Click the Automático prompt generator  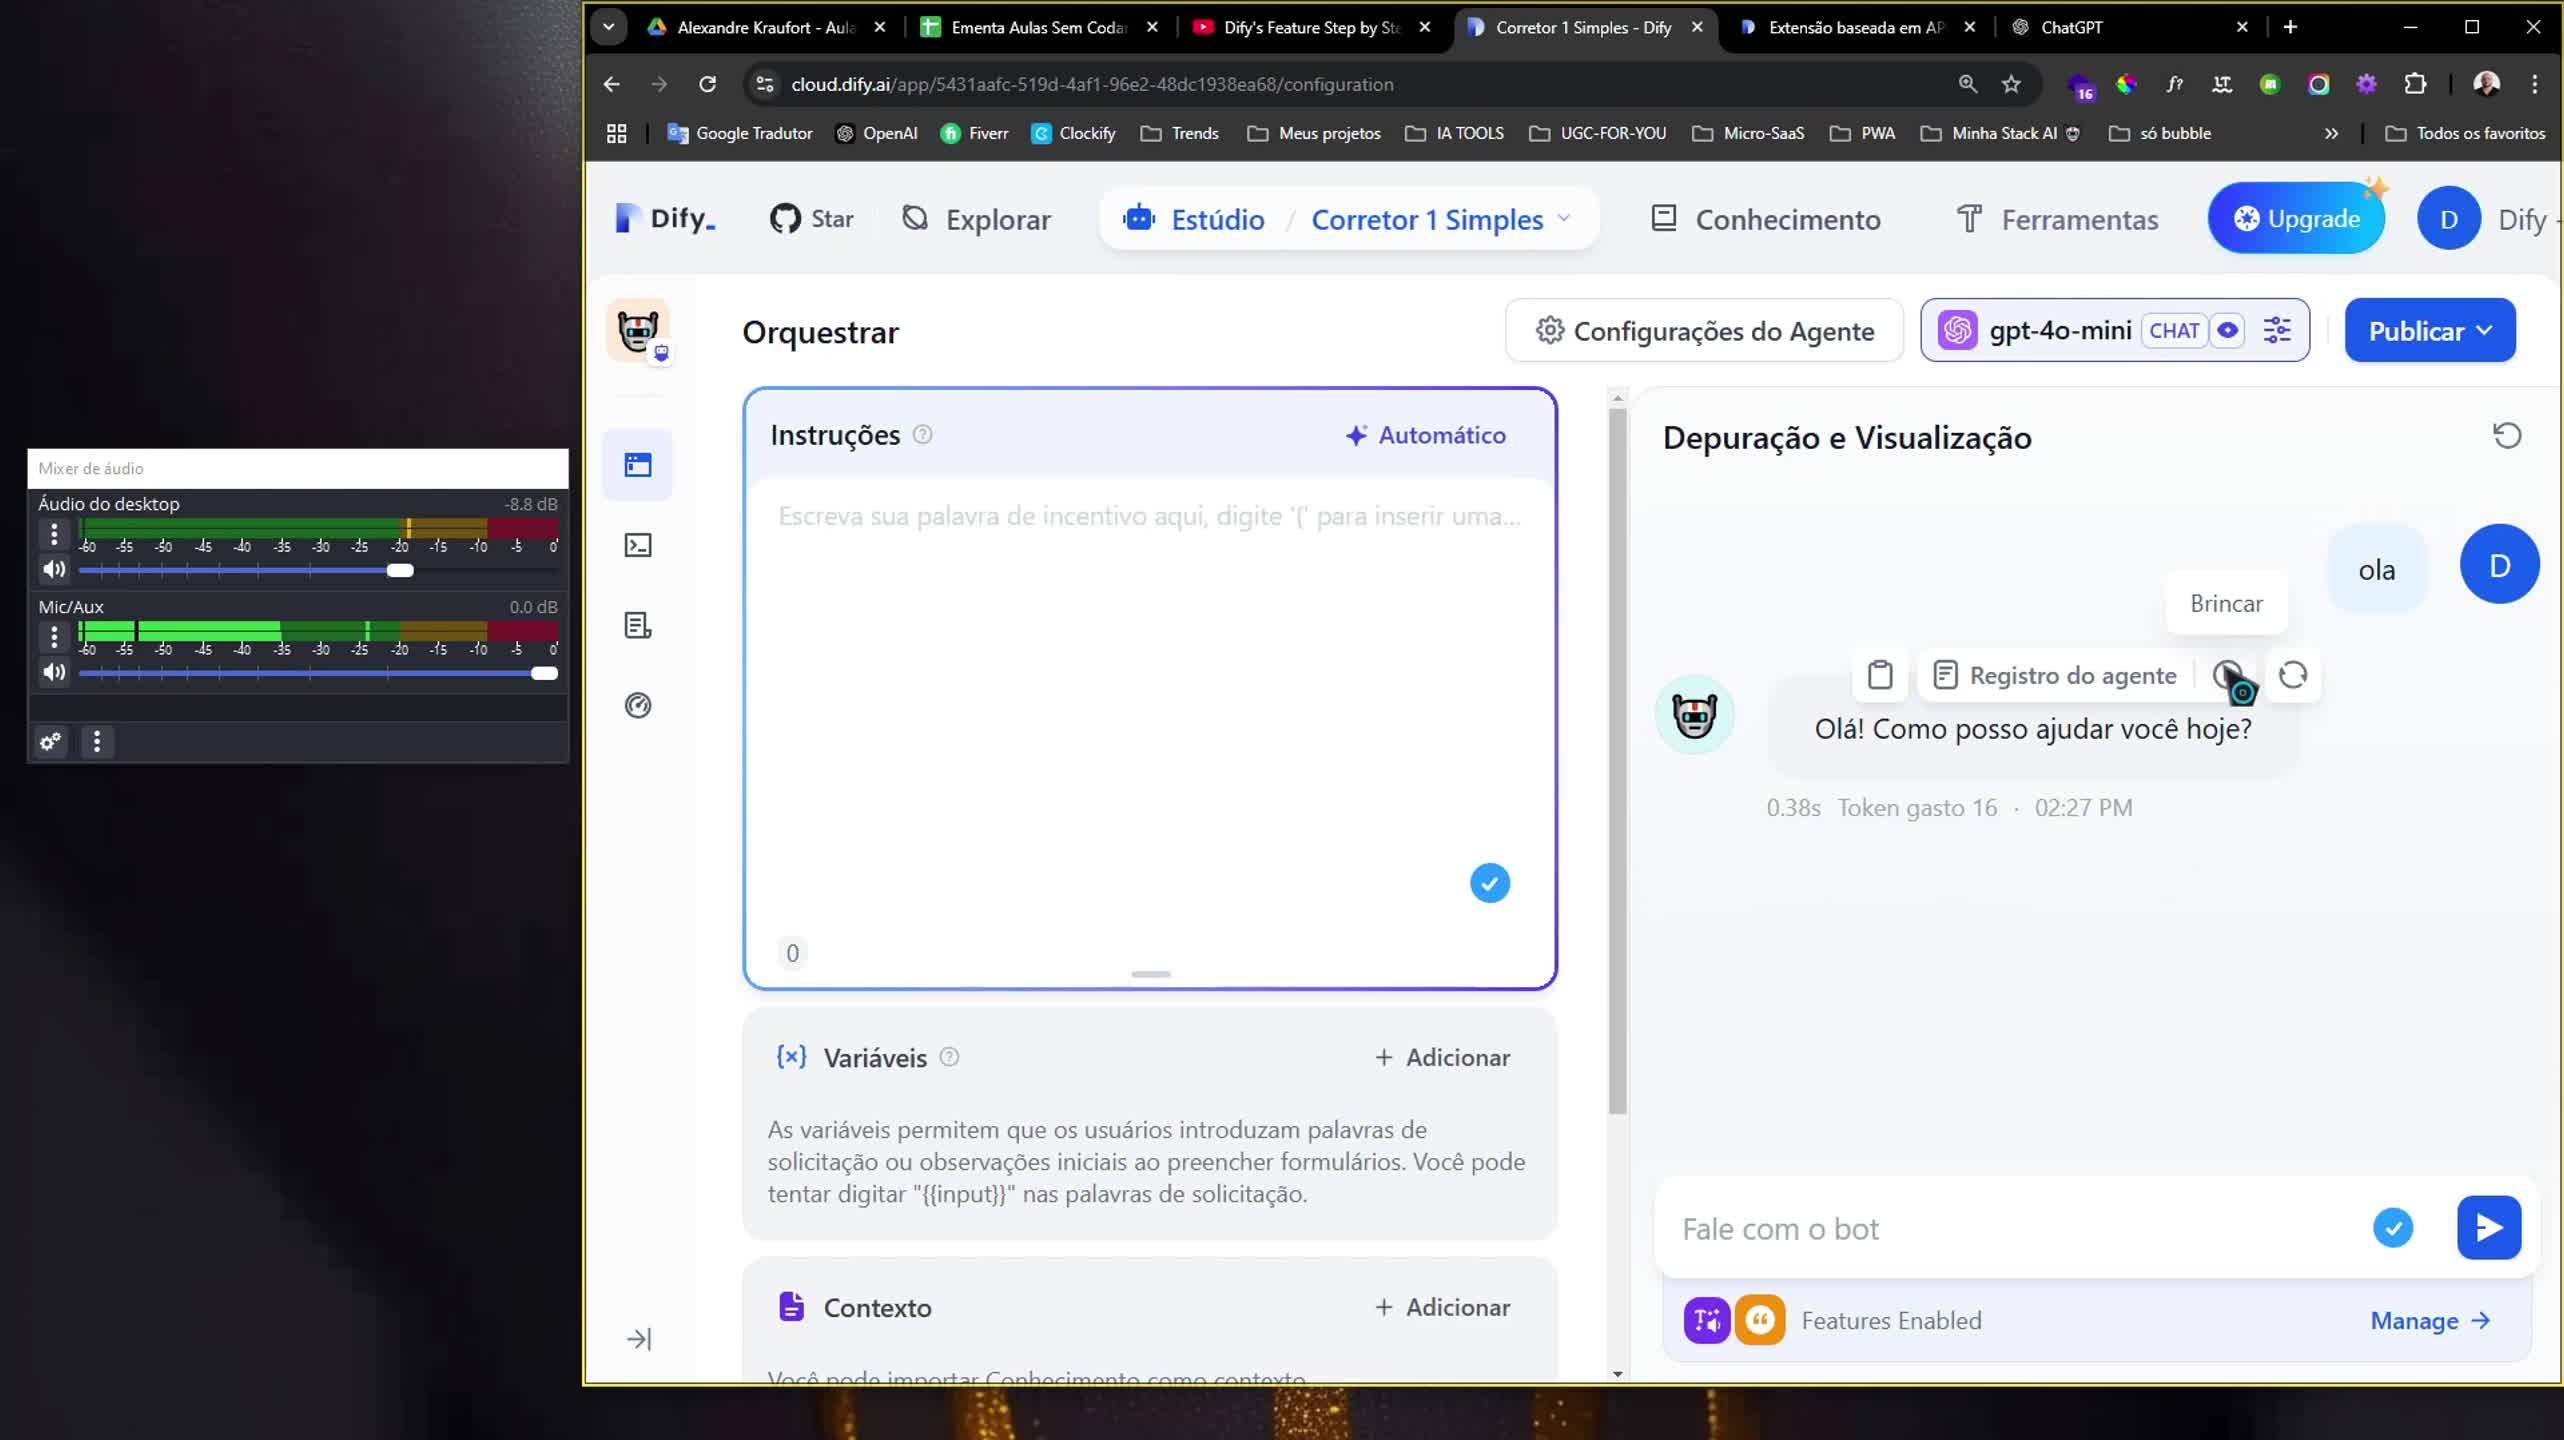(1425, 435)
